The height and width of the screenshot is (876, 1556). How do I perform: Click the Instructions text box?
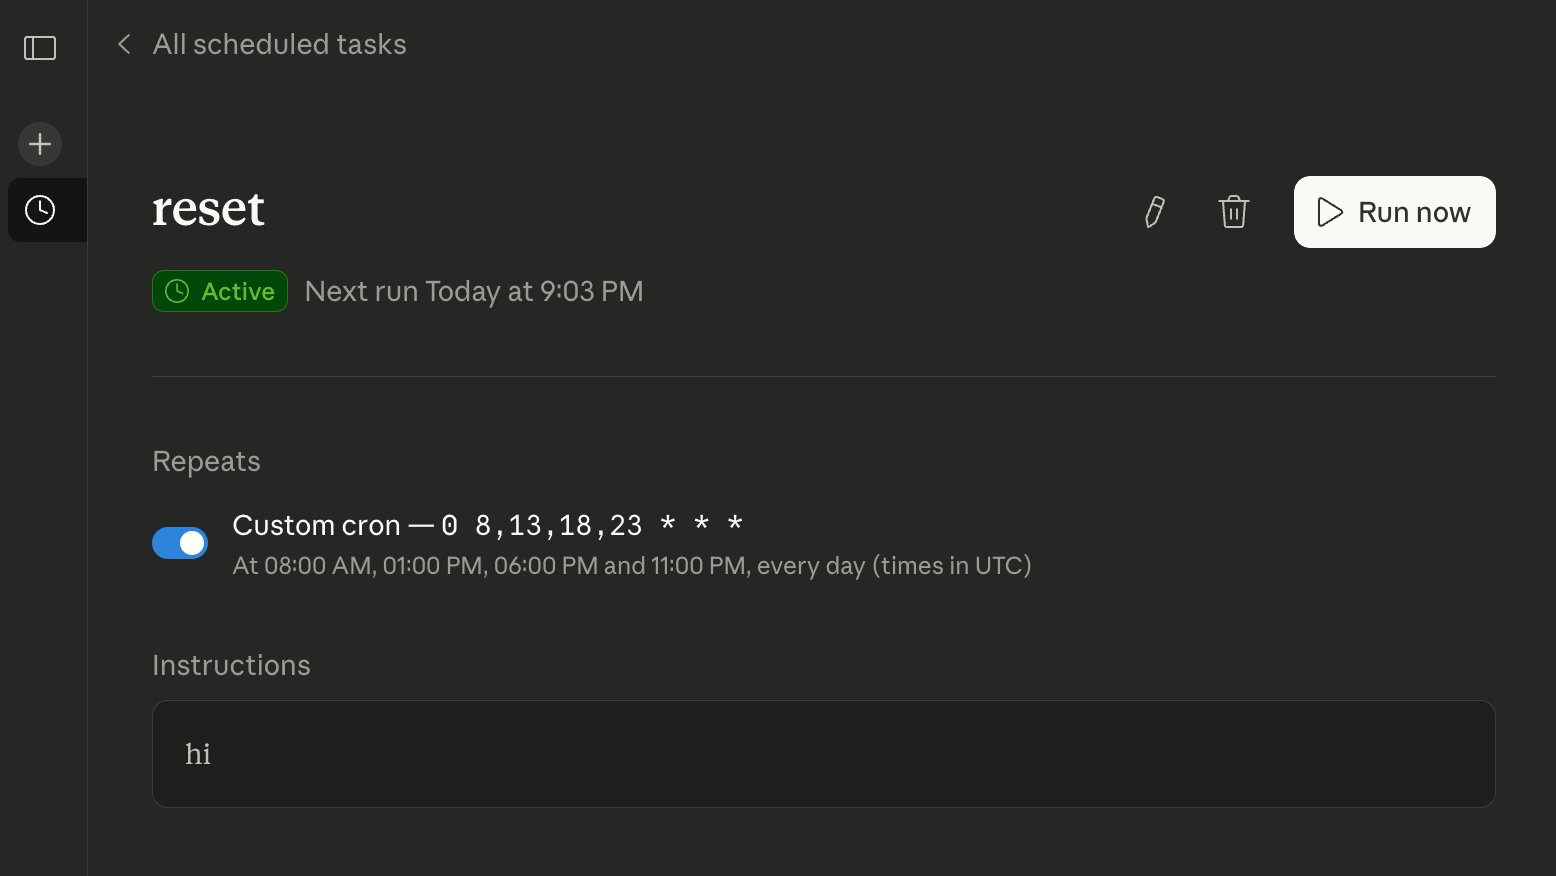823,754
